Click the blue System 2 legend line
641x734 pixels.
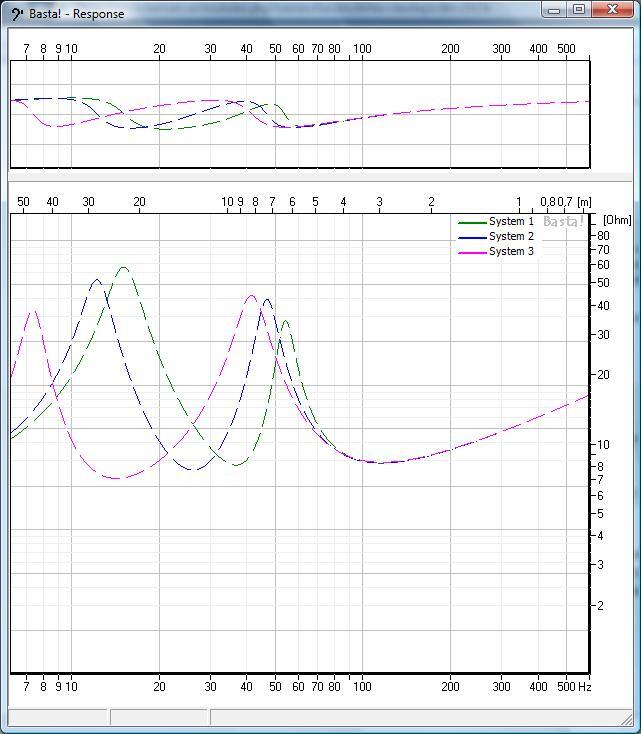point(472,237)
